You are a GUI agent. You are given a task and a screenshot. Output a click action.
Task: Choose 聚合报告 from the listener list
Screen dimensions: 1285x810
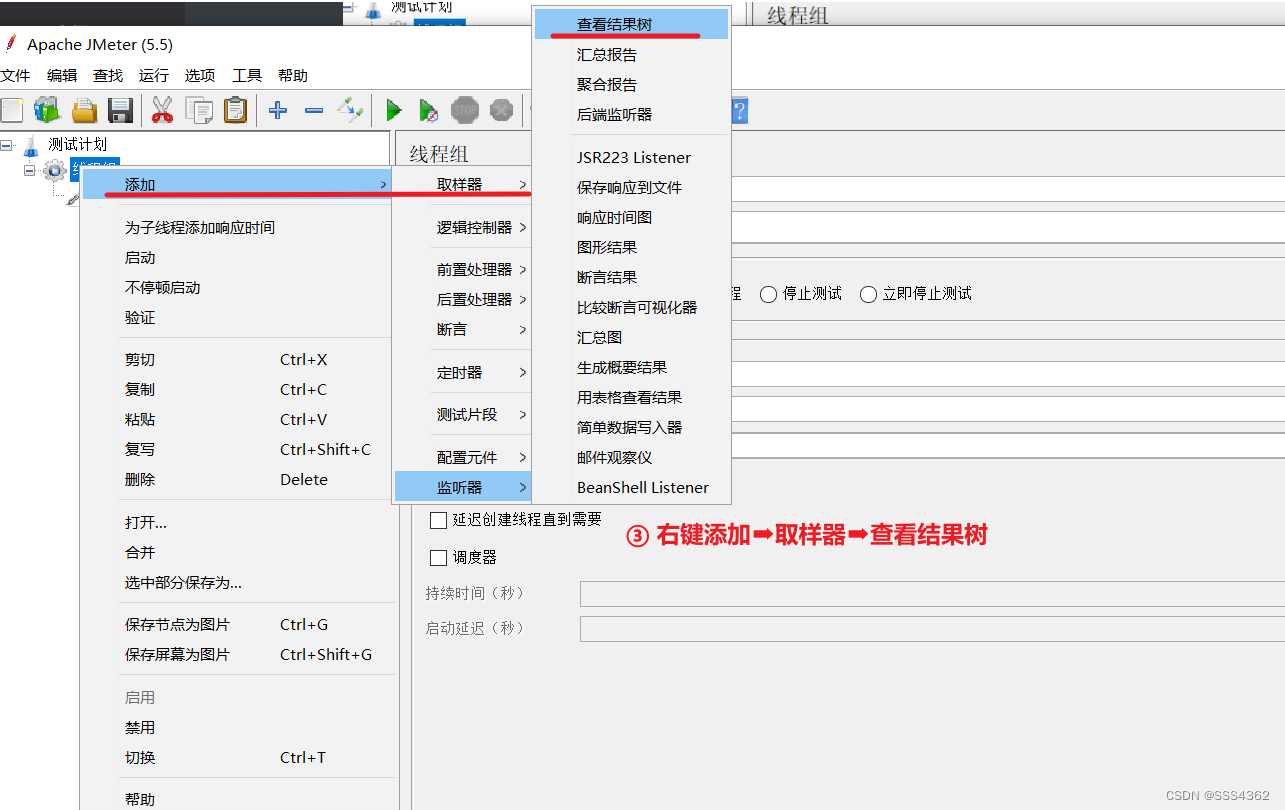[x=631, y=85]
